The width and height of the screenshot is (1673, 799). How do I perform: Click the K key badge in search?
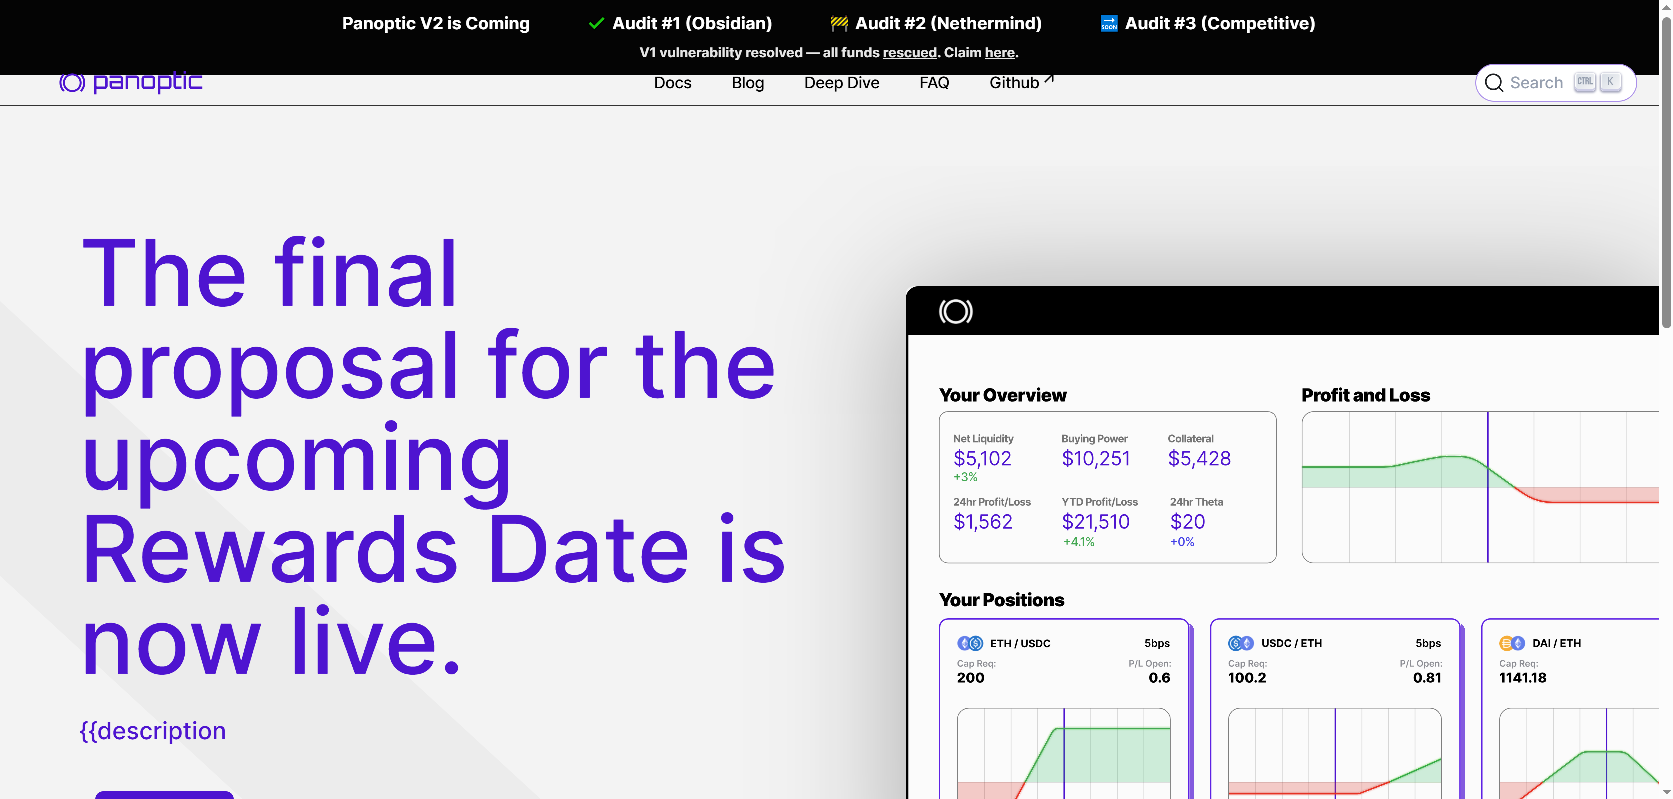(x=1610, y=82)
